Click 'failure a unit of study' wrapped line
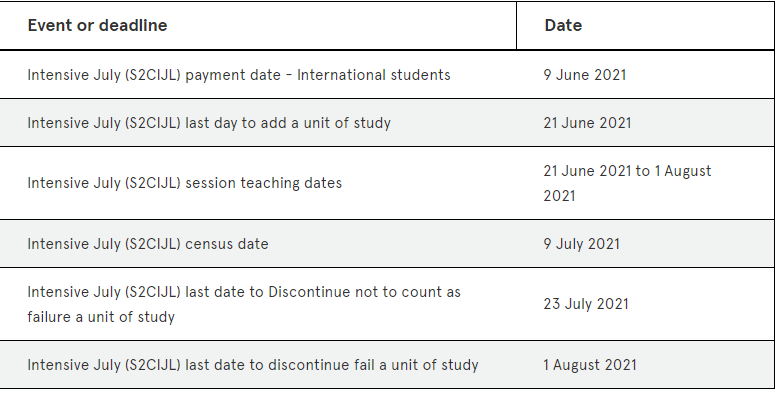 coord(101,317)
